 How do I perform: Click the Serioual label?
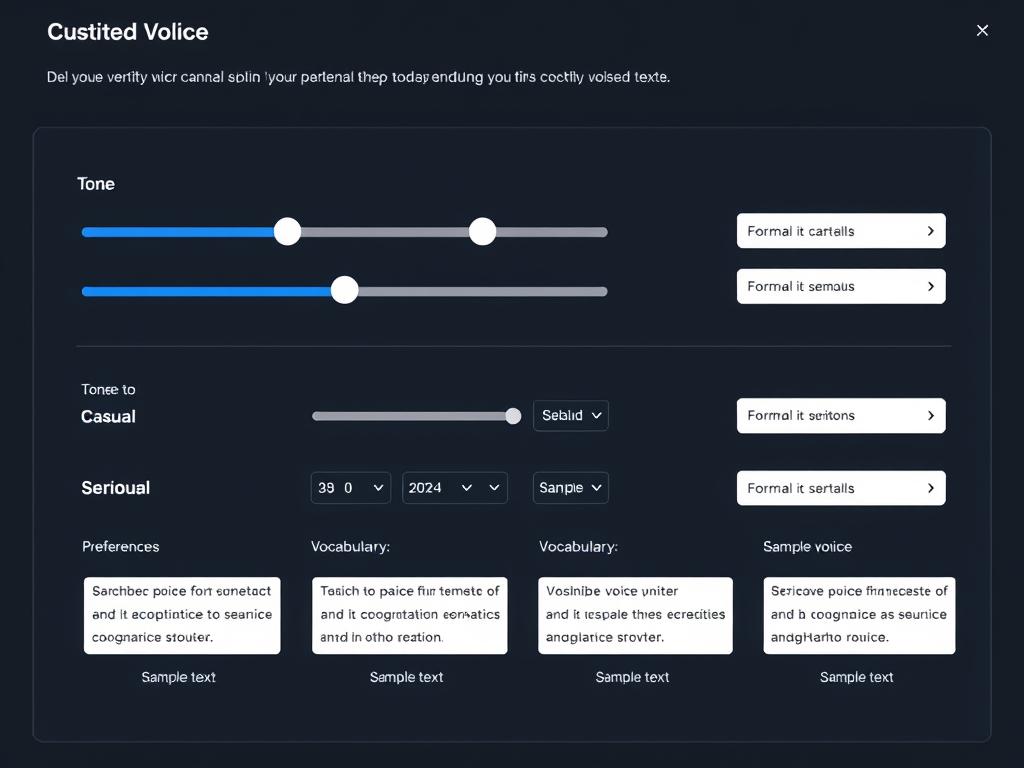tap(116, 488)
